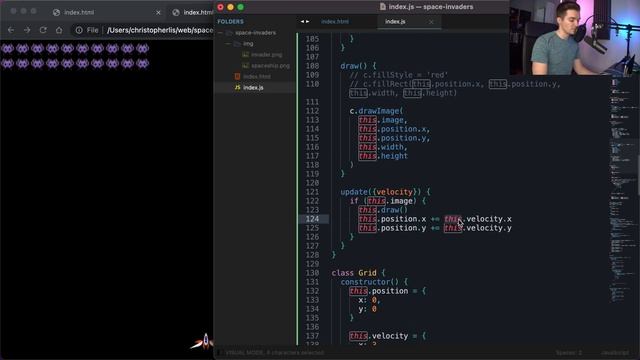Click the image icon beside invader.png
The image size is (640, 360).
click(x=245, y=55)
